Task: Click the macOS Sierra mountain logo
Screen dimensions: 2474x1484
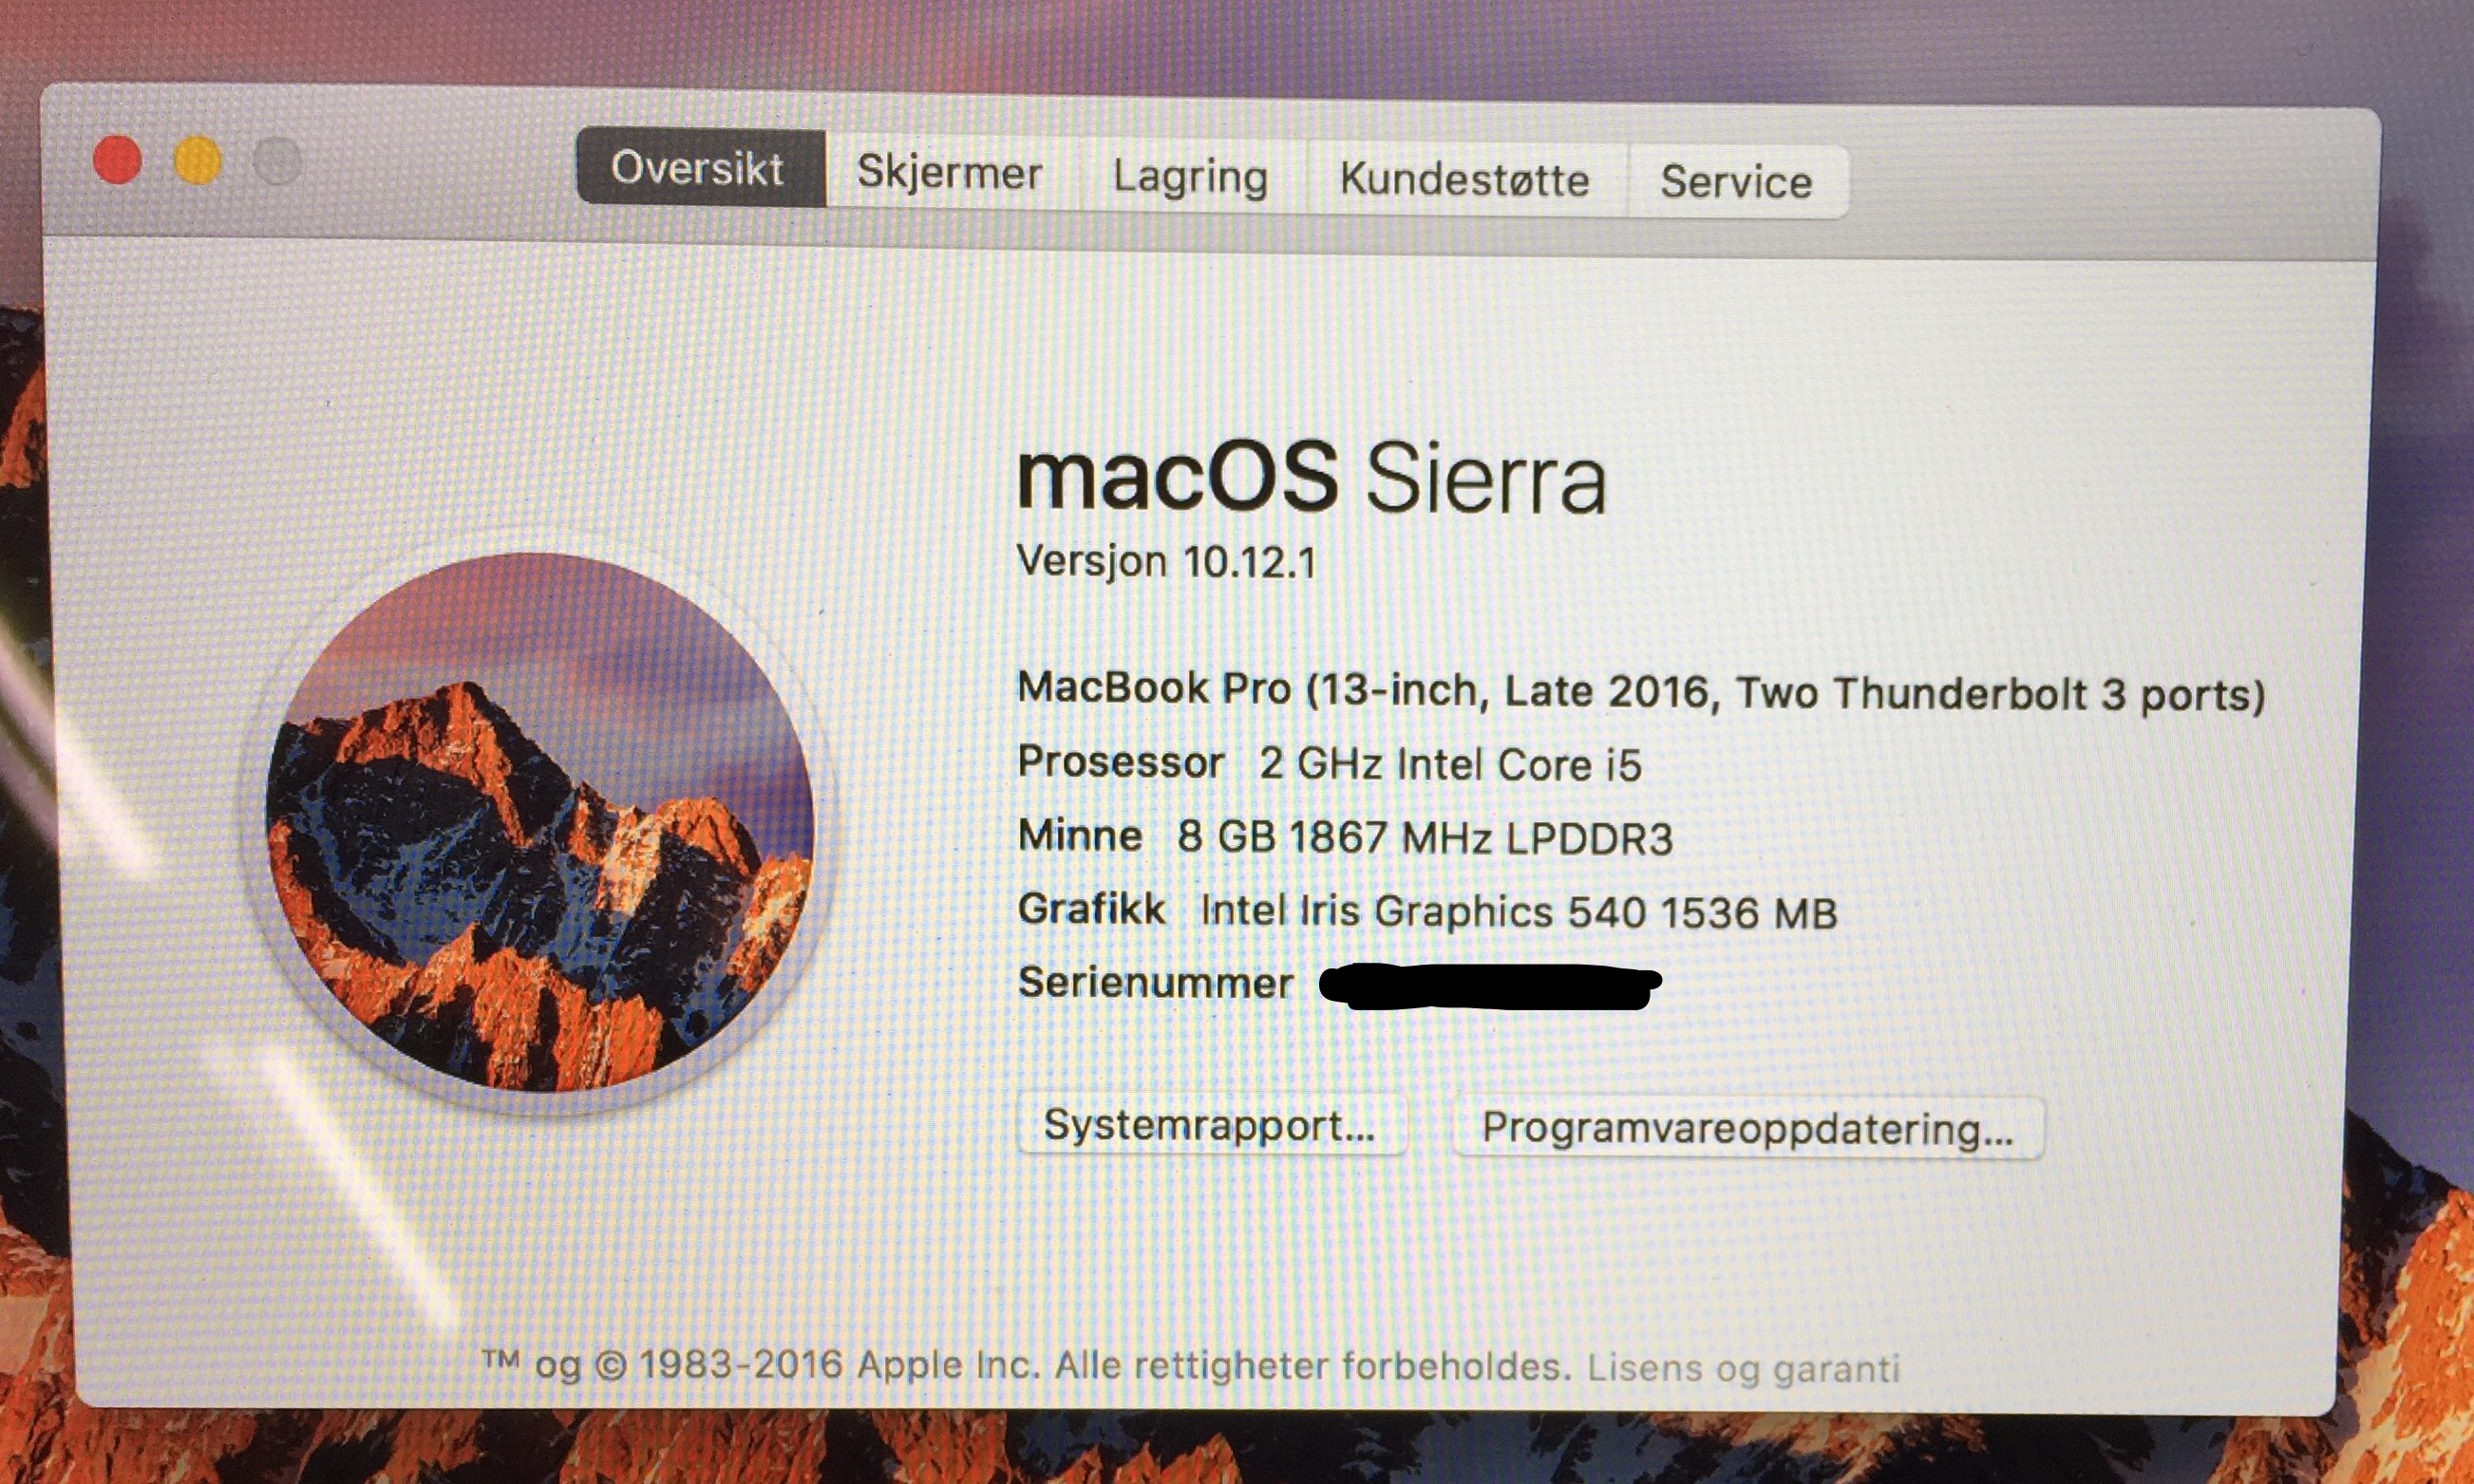Action: 540,822
